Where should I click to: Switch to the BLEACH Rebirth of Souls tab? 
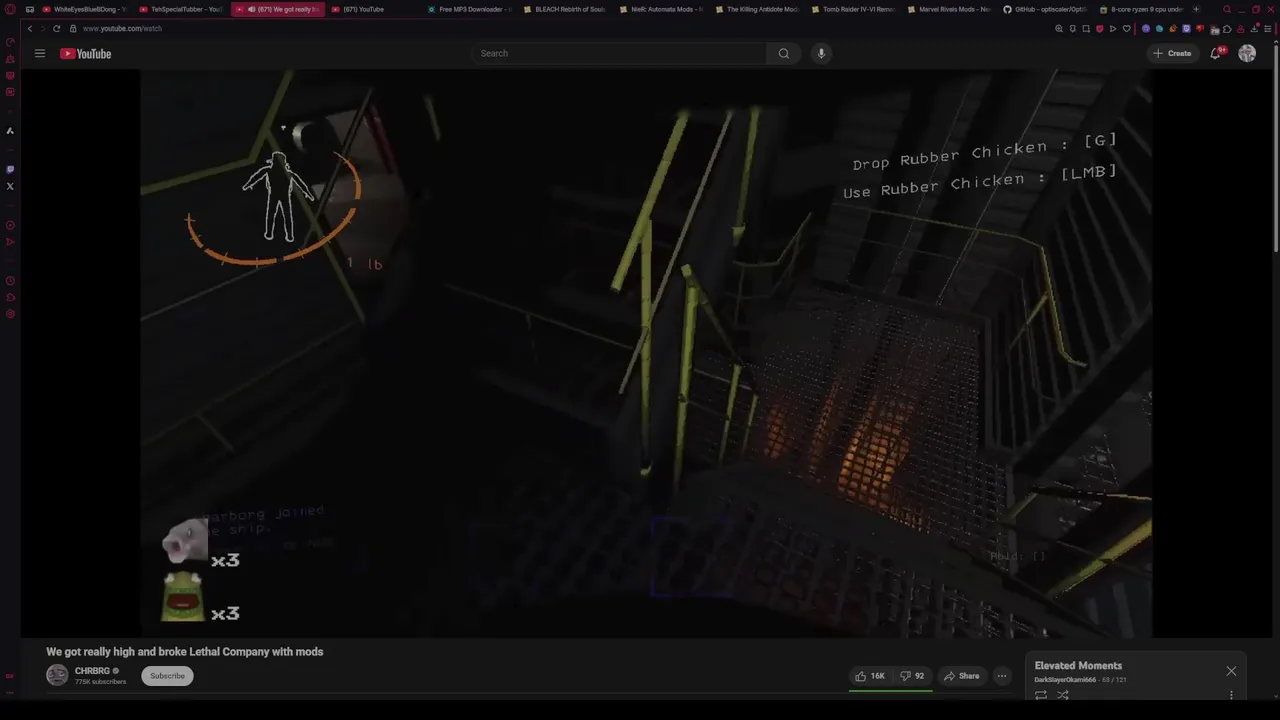click(x=564, y=9)
